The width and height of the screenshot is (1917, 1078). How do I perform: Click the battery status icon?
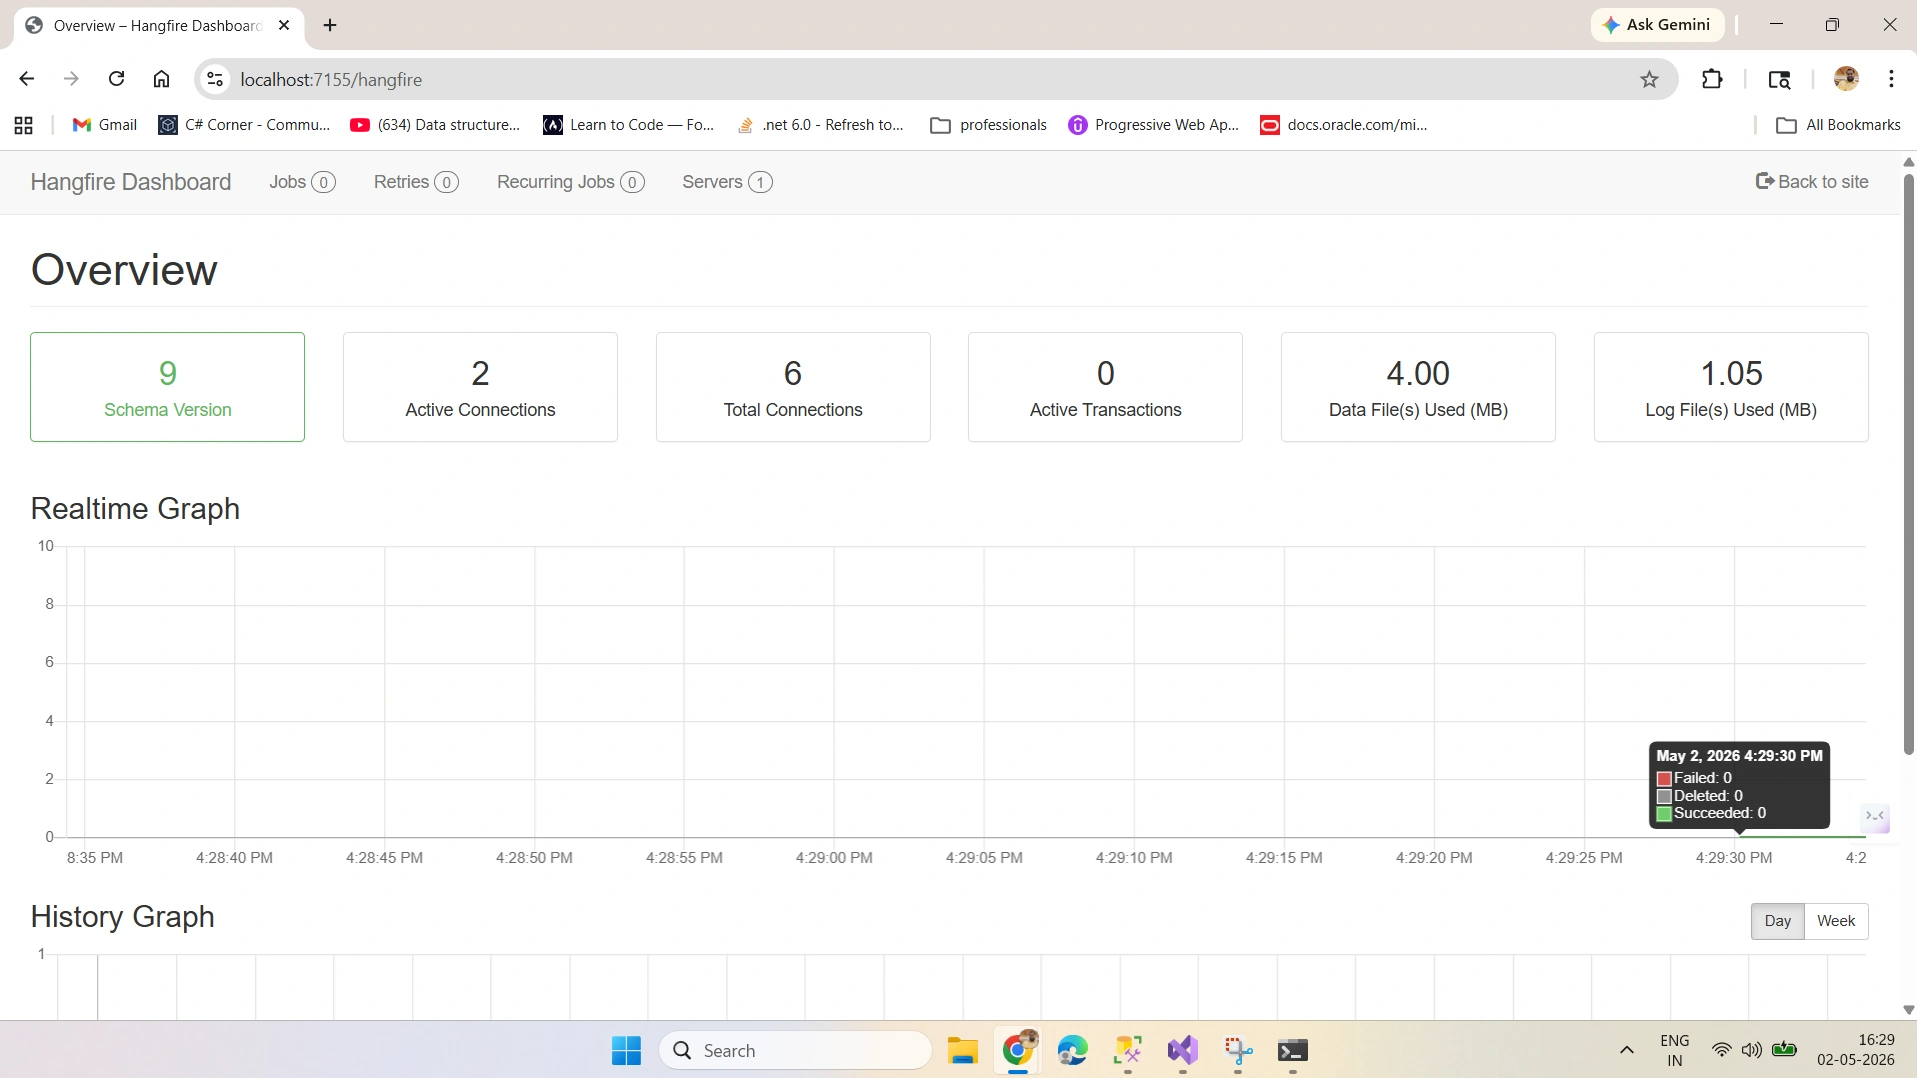(x=1784, y=1050)
